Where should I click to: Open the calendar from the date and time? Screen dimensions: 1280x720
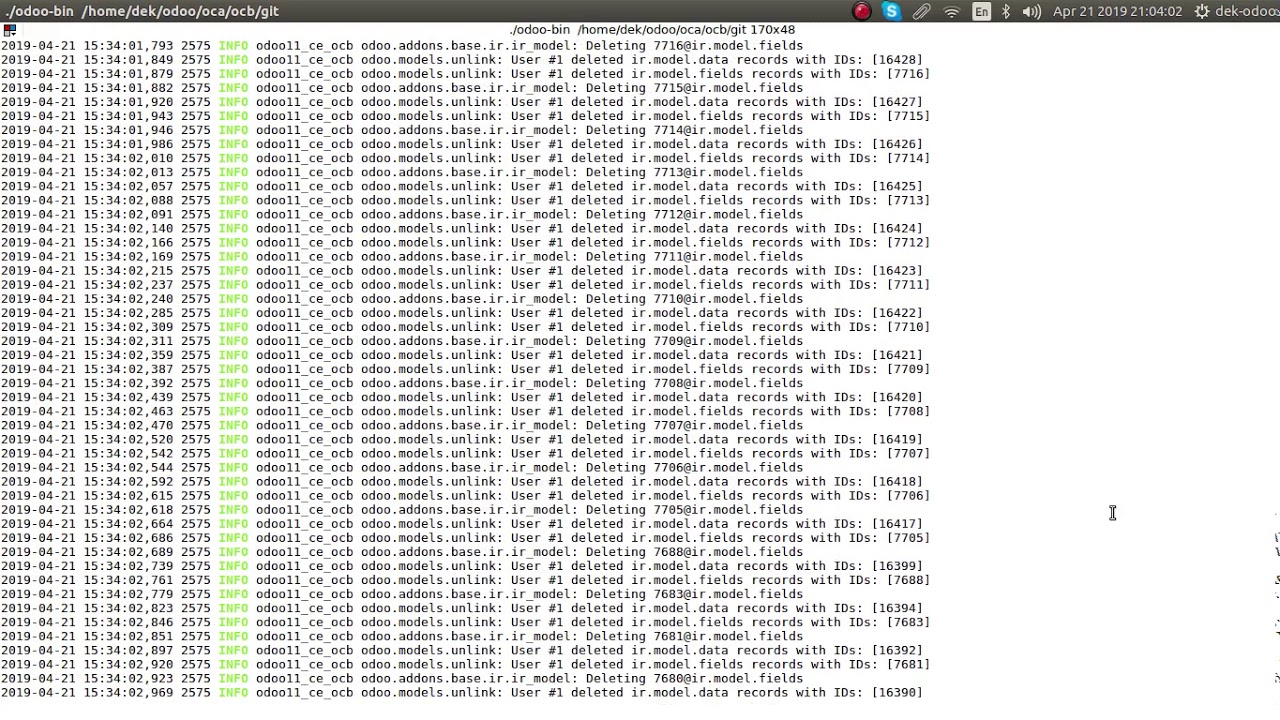(1118, 12)
